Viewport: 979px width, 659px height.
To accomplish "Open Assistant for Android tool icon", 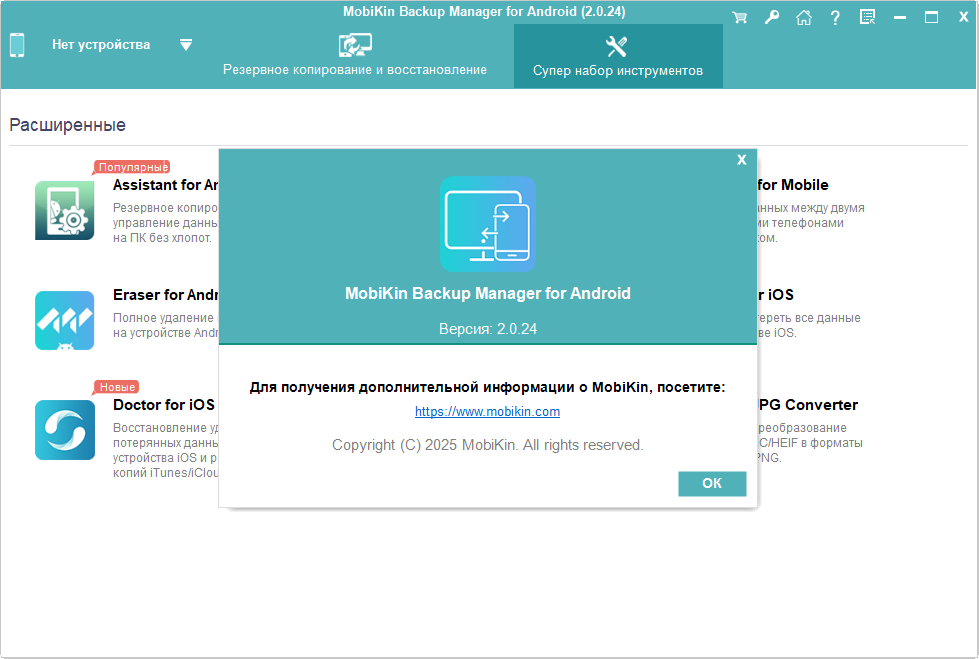I will (65, 211).
